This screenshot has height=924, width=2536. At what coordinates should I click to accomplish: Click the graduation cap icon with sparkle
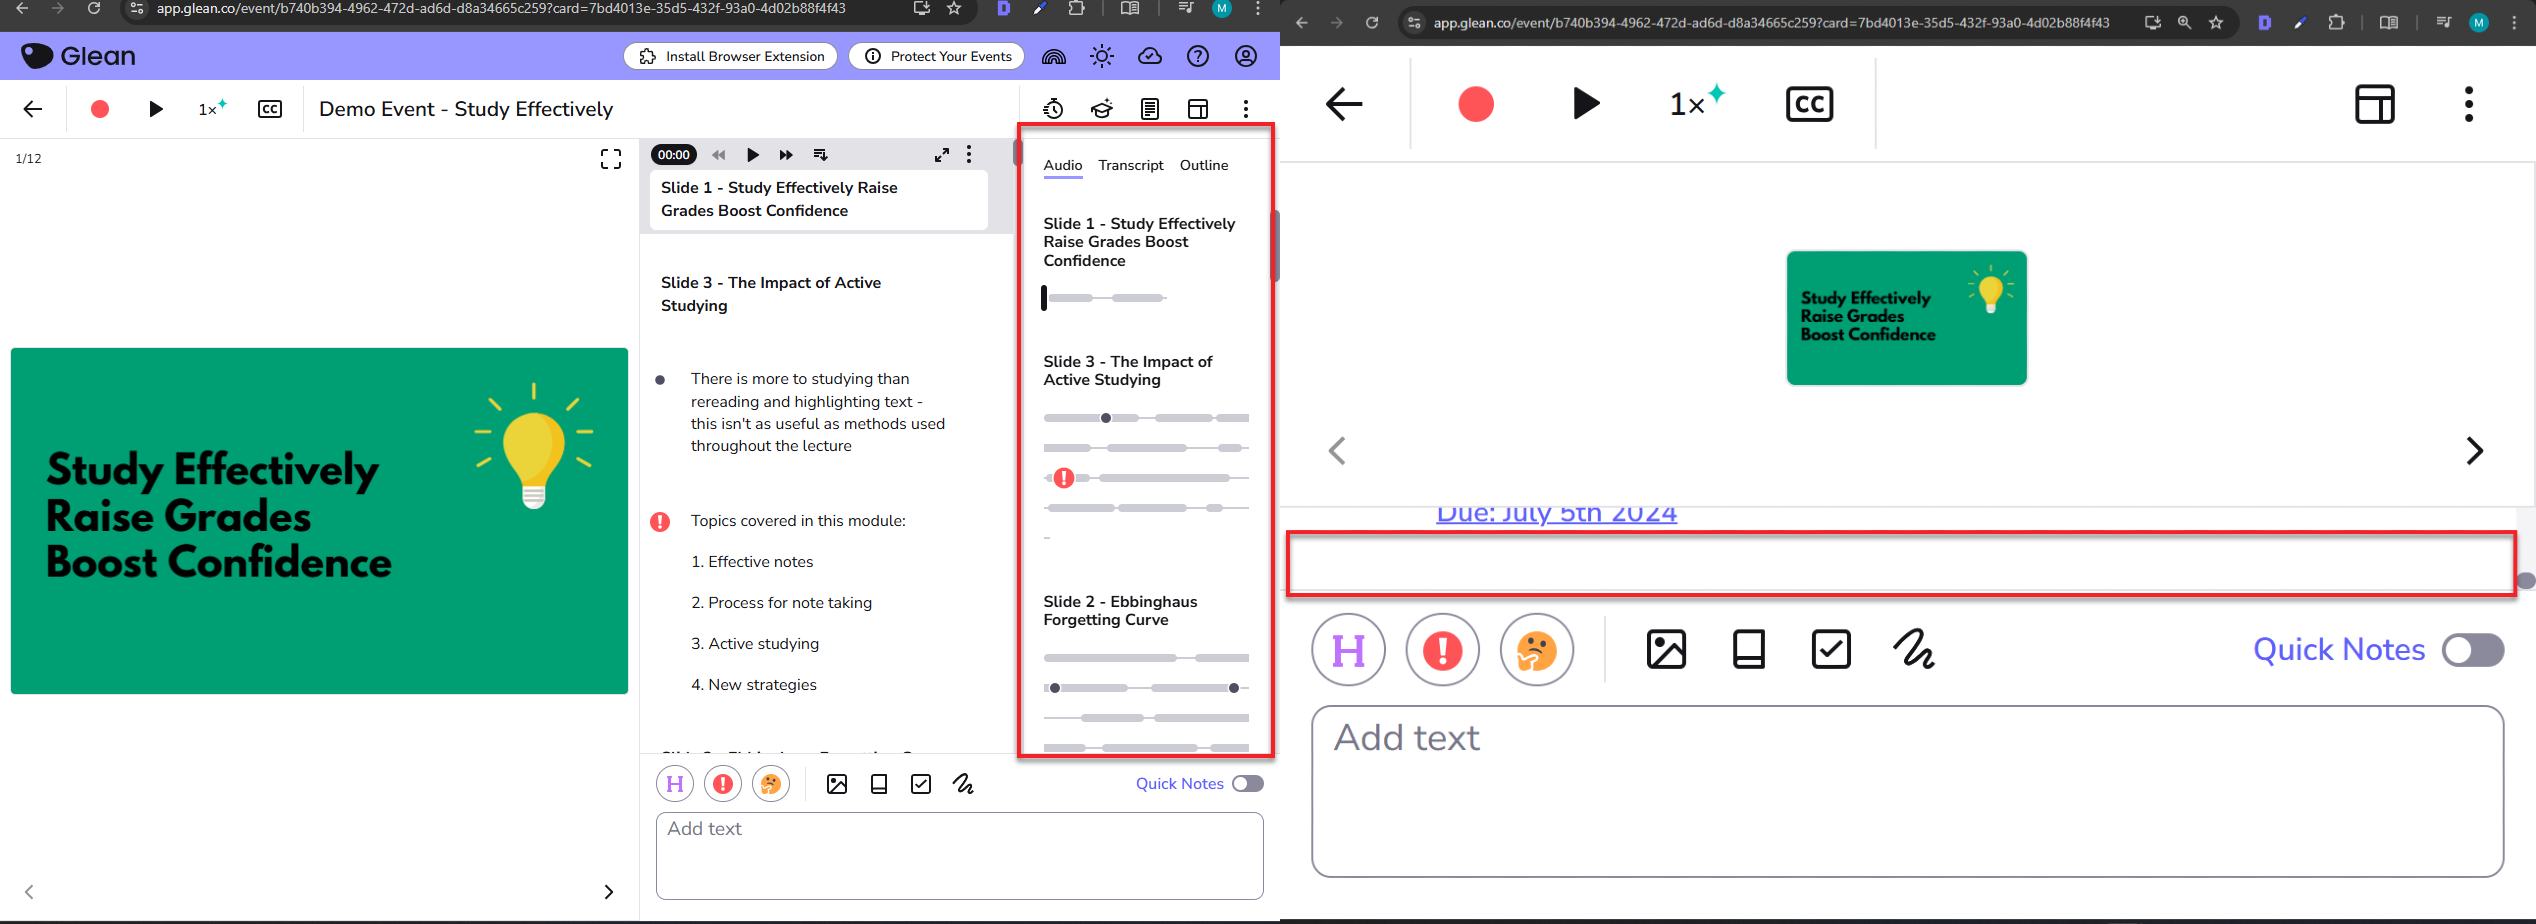click(x=1102, y=109)
